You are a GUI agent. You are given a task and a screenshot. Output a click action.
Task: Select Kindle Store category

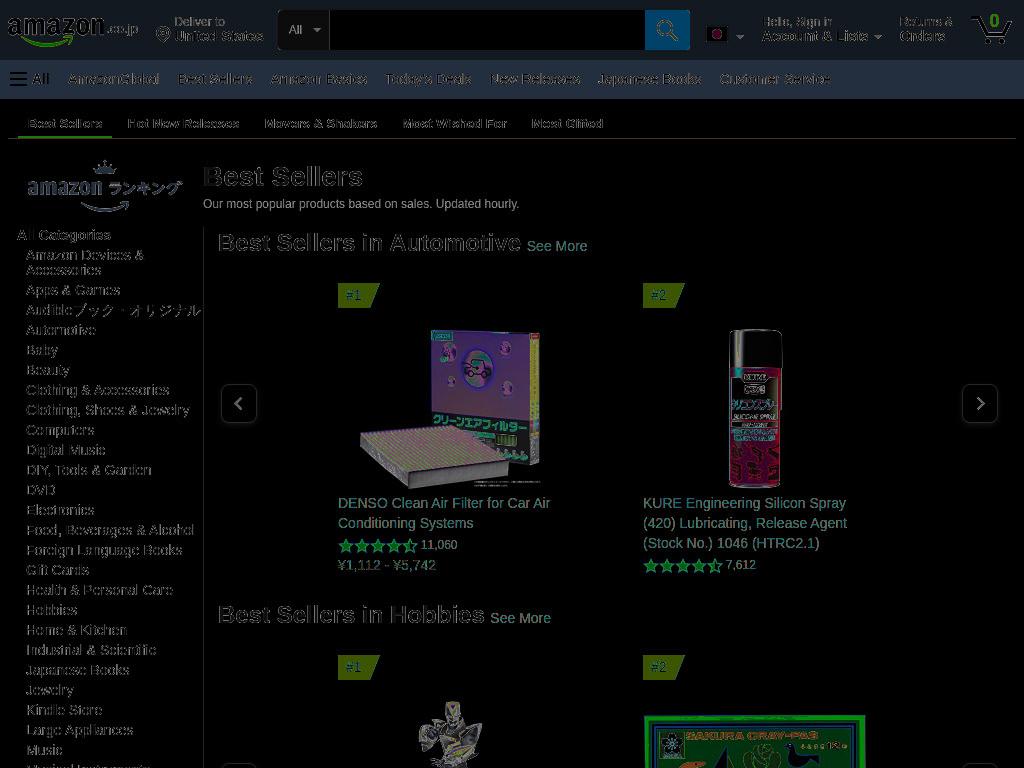pyautogui.click(x=64, y=710)
